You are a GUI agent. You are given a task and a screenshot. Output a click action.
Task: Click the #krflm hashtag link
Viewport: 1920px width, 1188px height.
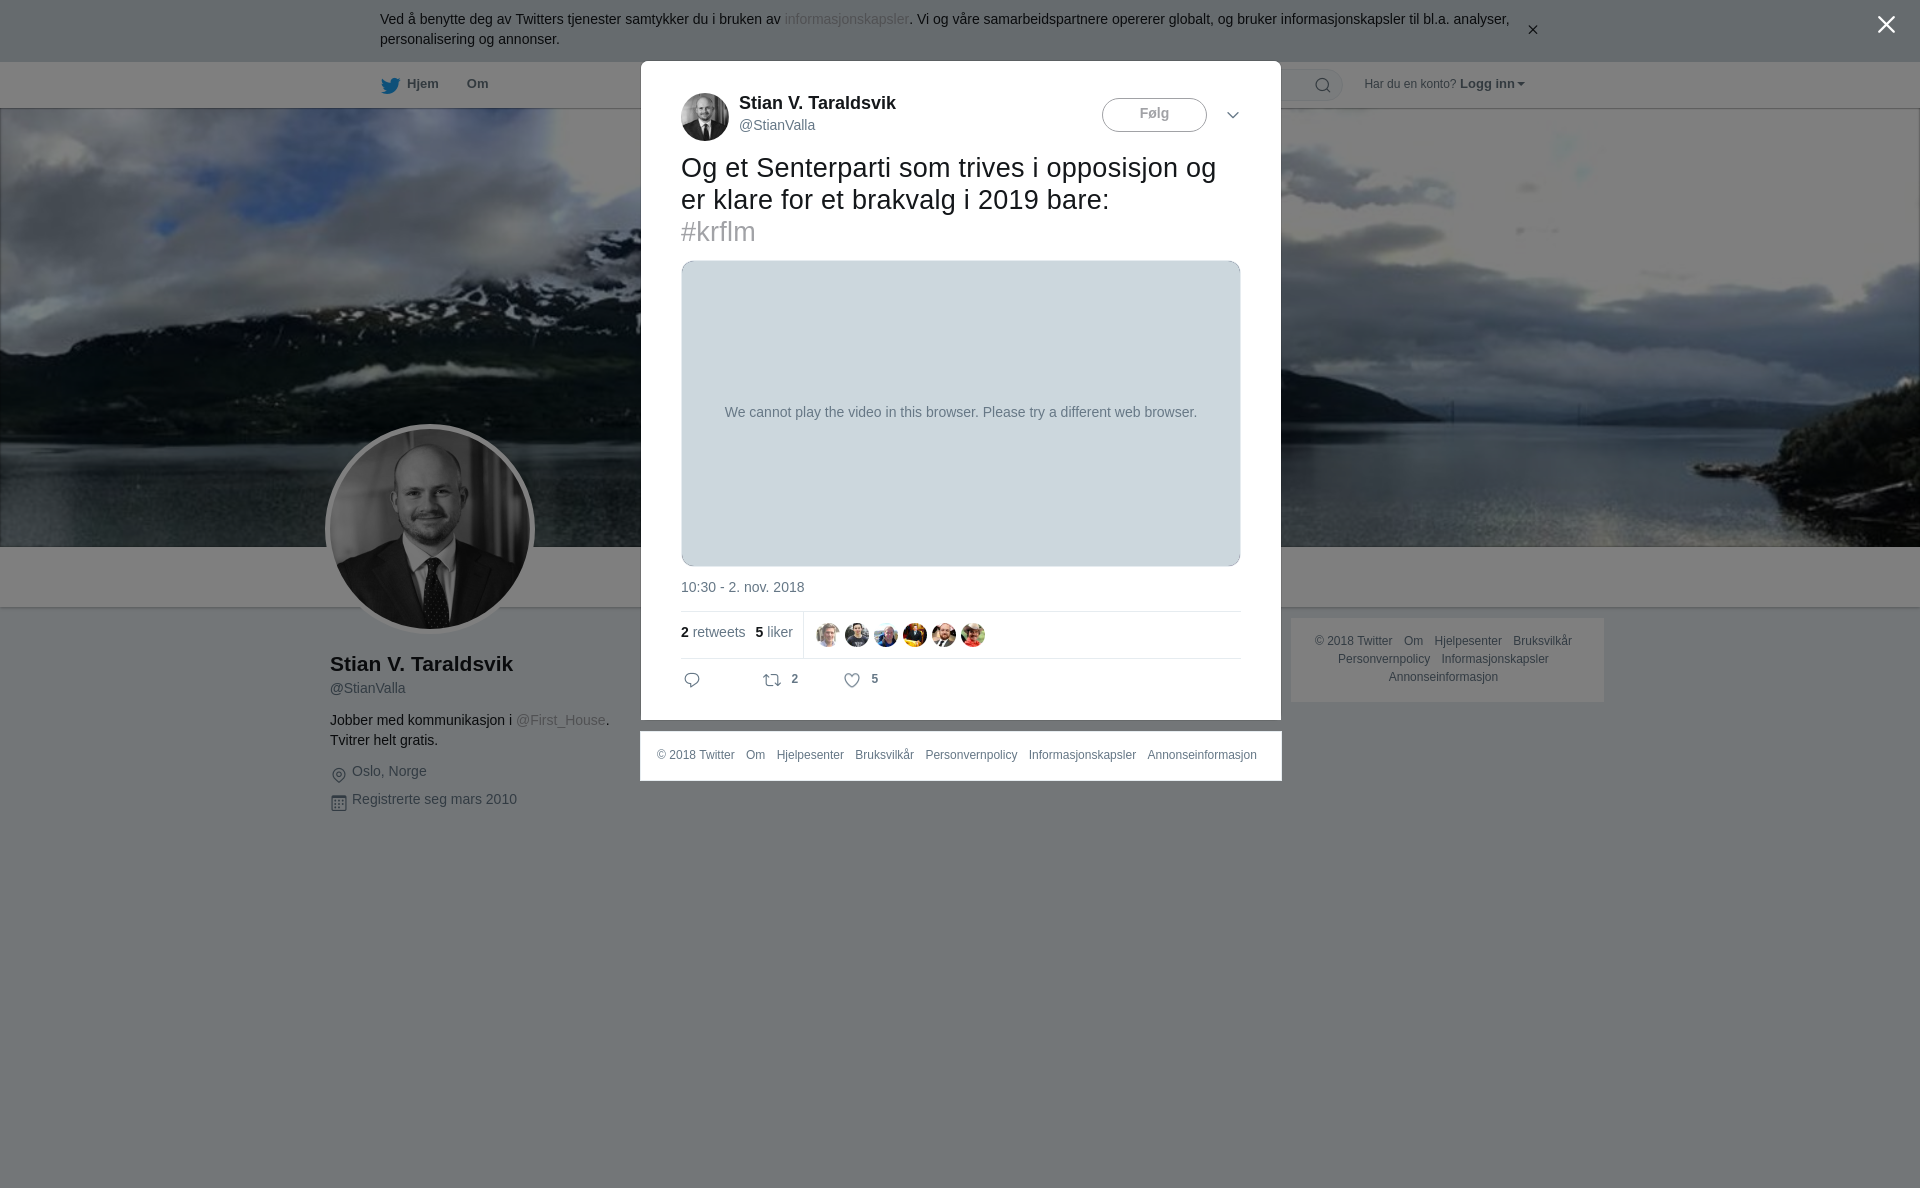pos(718,232)
